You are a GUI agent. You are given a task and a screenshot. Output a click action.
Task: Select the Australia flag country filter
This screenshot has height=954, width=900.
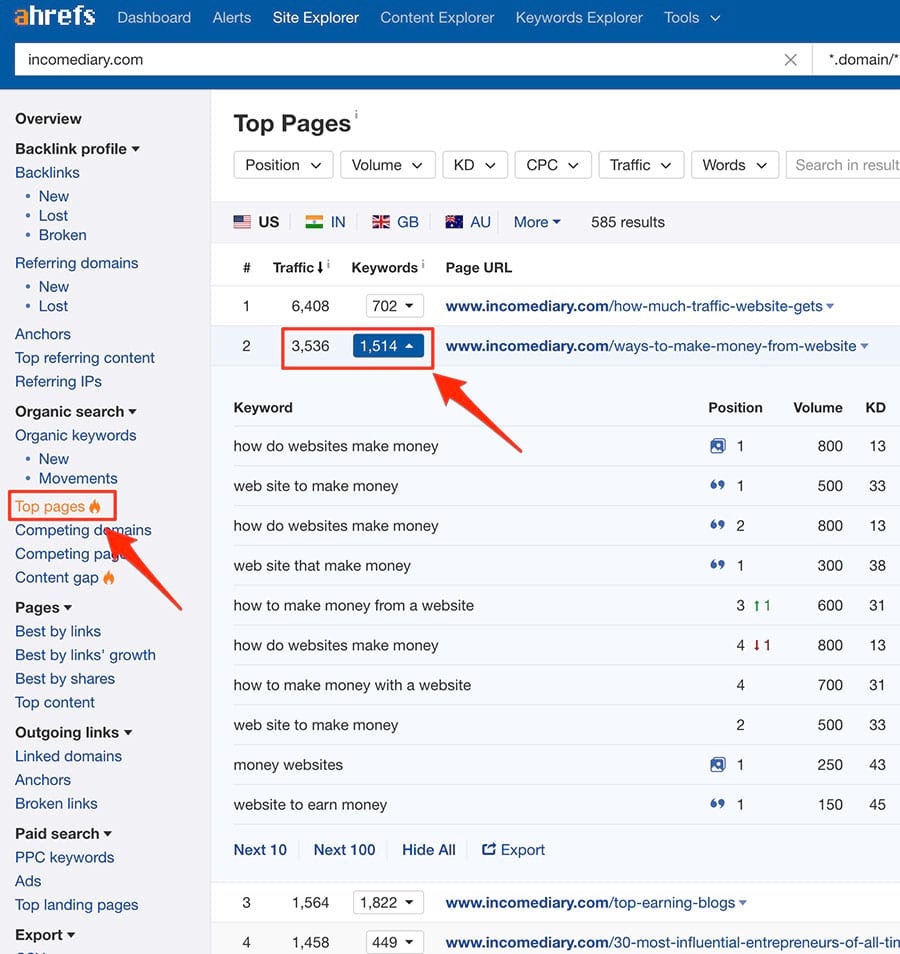[467, 222]
